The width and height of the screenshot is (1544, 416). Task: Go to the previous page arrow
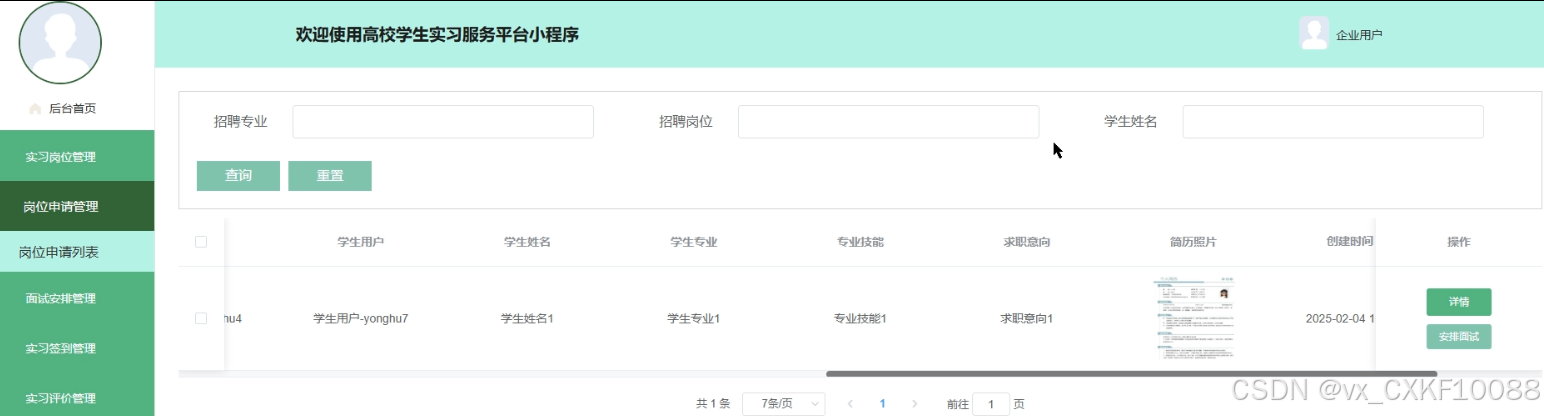tap(850, 404)
